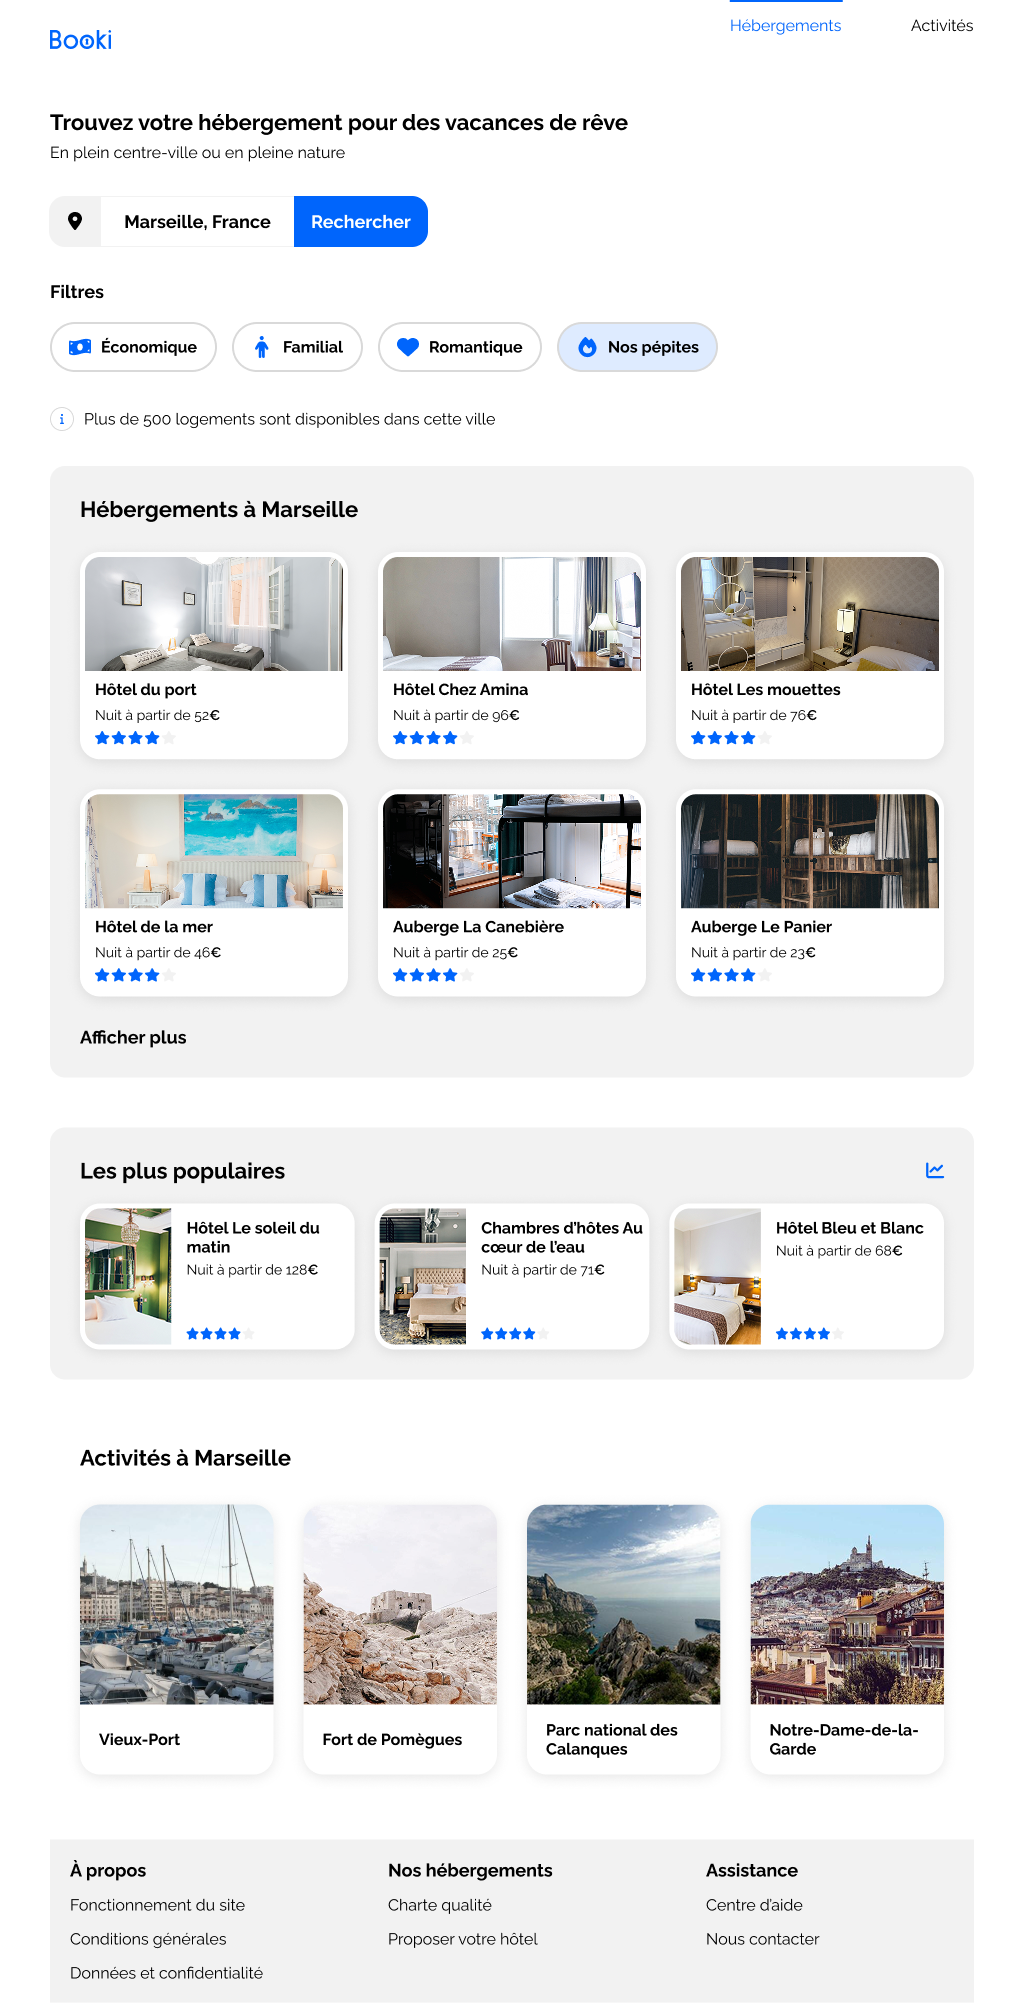Toggle the Familial filter
The image size is (1024, 2003).
coord(297,347)
